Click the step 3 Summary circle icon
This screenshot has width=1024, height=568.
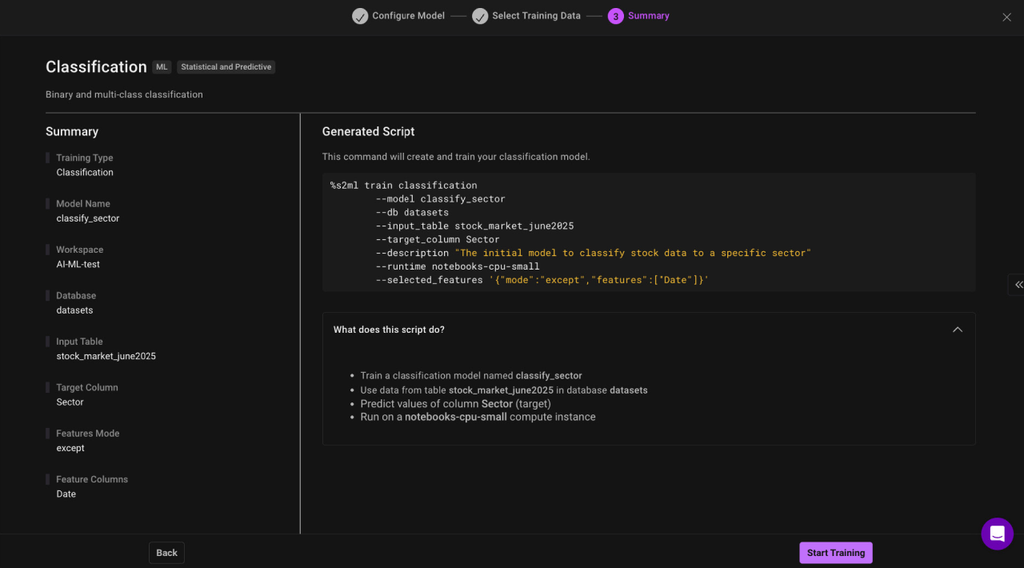[615, 16]
